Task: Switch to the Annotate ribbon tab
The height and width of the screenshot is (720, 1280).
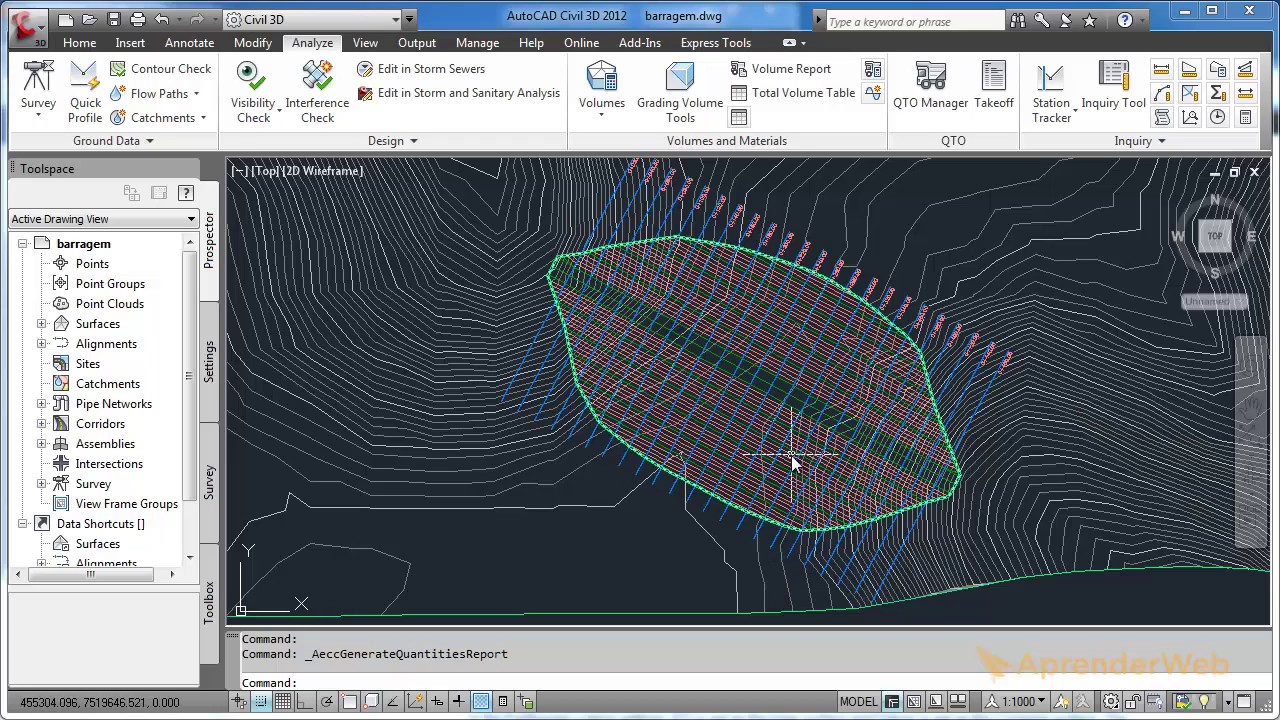Action: [x=189, y=43]
